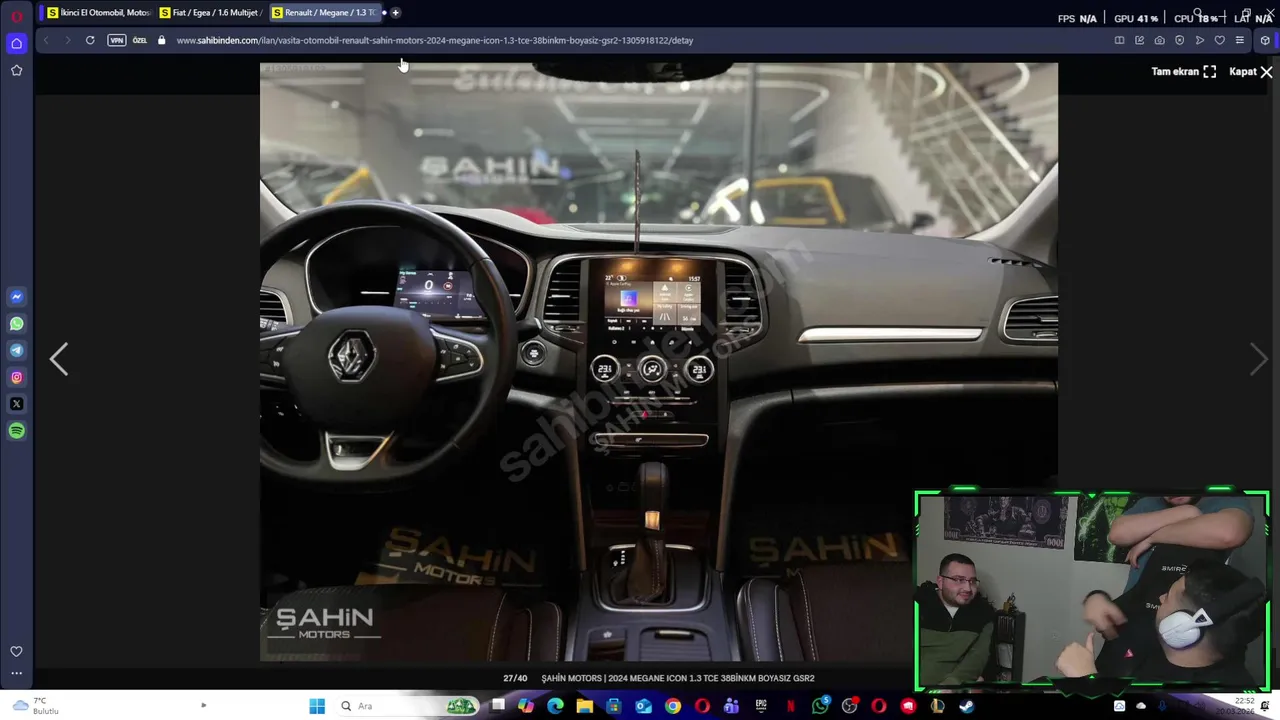The image size is (1280, 720).
Task: Take a snapshot with camera icon
Action: coord(1159,40)
